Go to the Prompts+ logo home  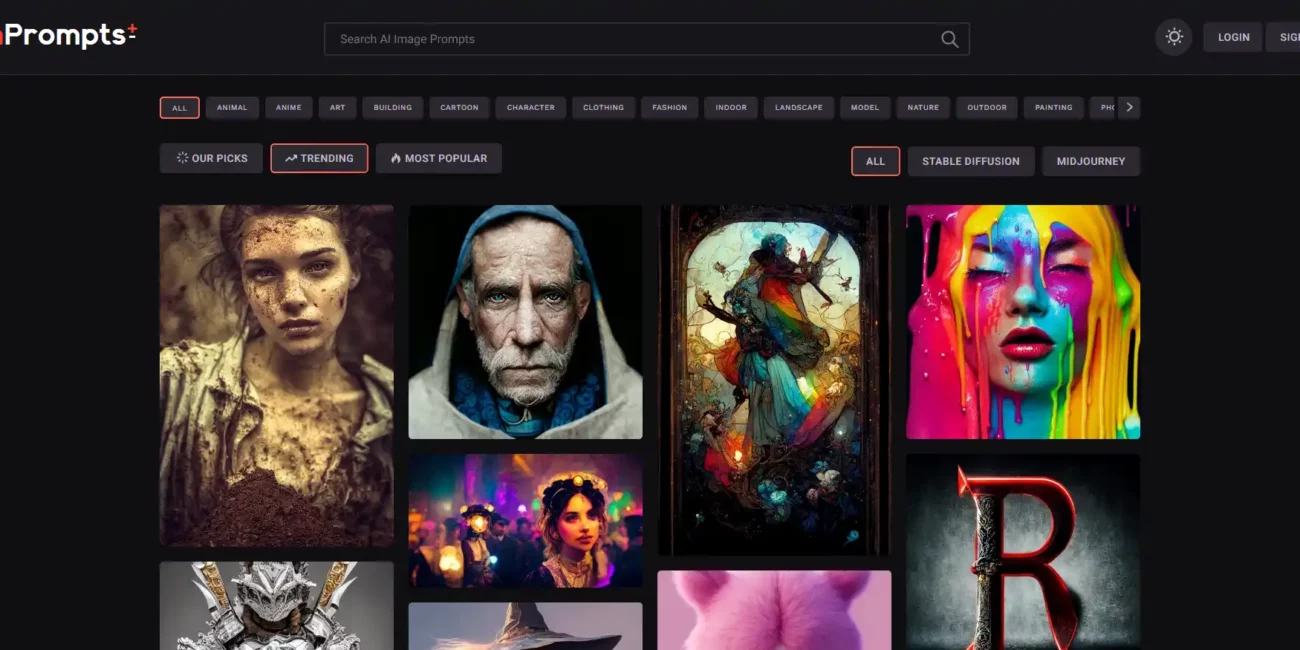68,35
